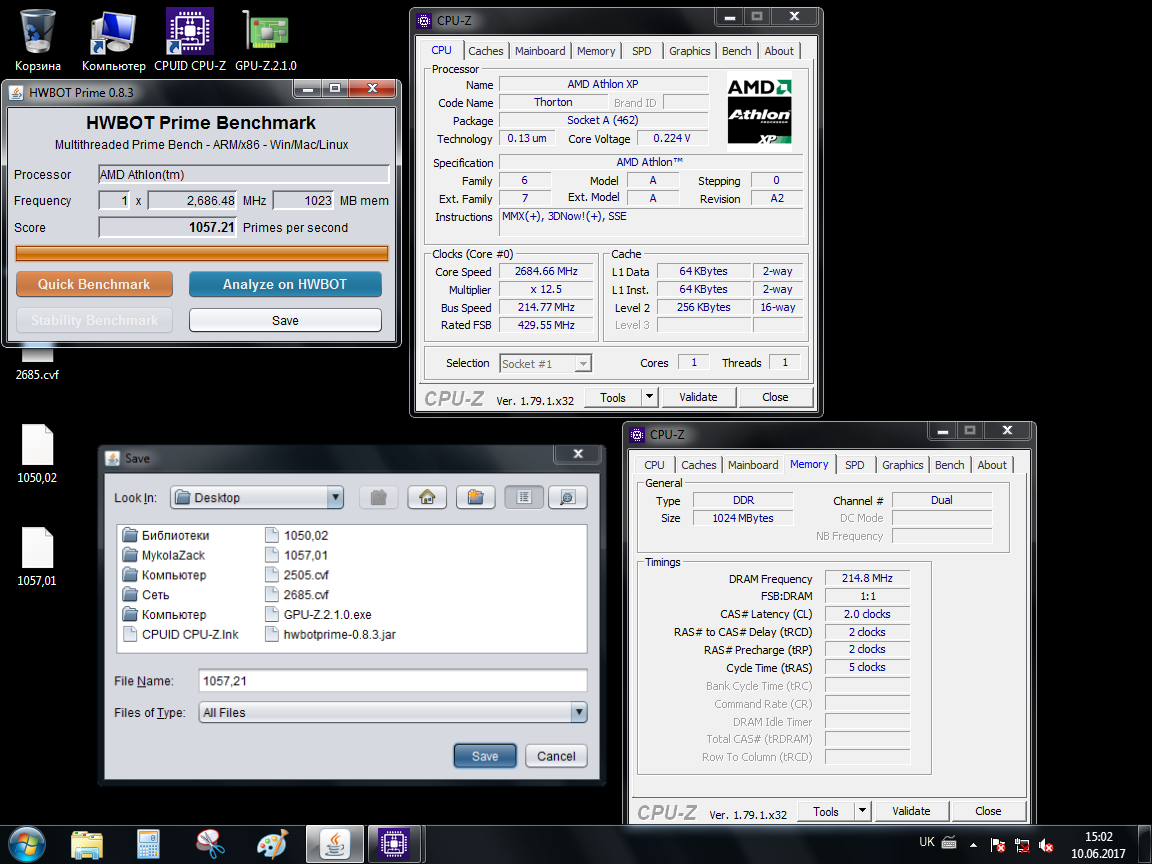Select GPU-Z.2.1.0.exe in the file list
The width and height of the screenshot is (1152, 864).
pos(318,615)
